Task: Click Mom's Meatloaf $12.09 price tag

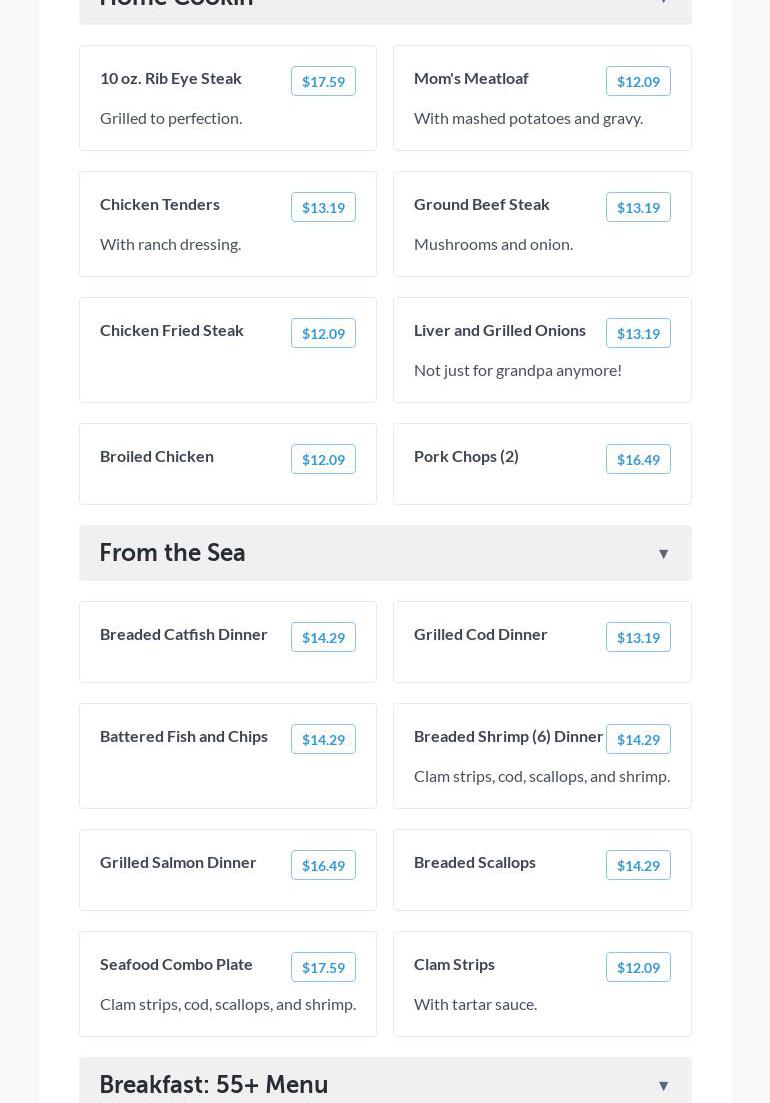Action: (x=638, y=82)
